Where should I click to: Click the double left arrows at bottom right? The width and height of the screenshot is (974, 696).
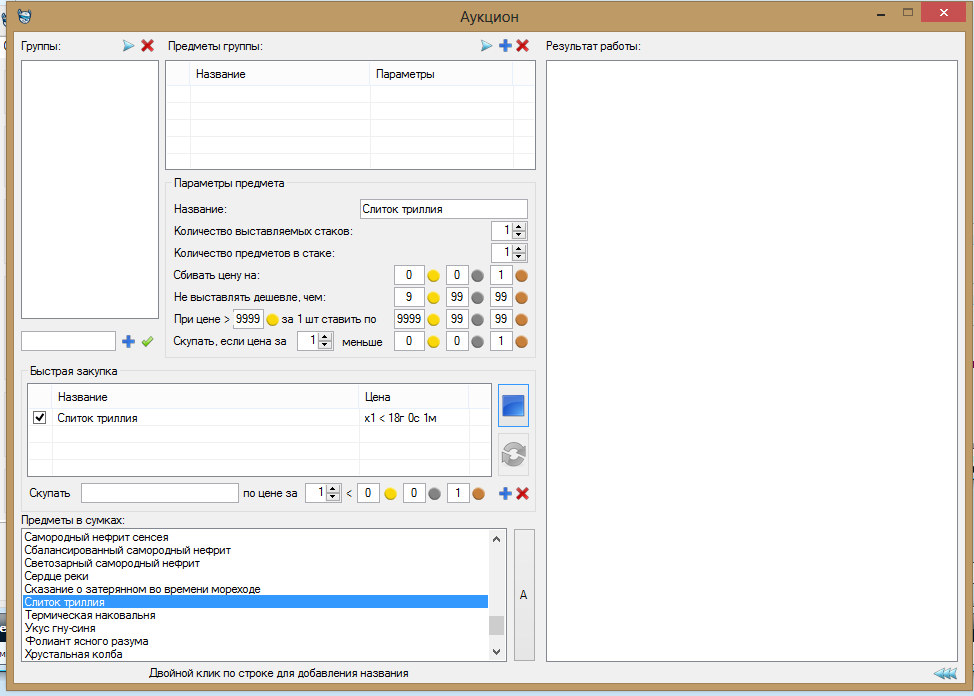pyautogui.click(x=944, y=674)
